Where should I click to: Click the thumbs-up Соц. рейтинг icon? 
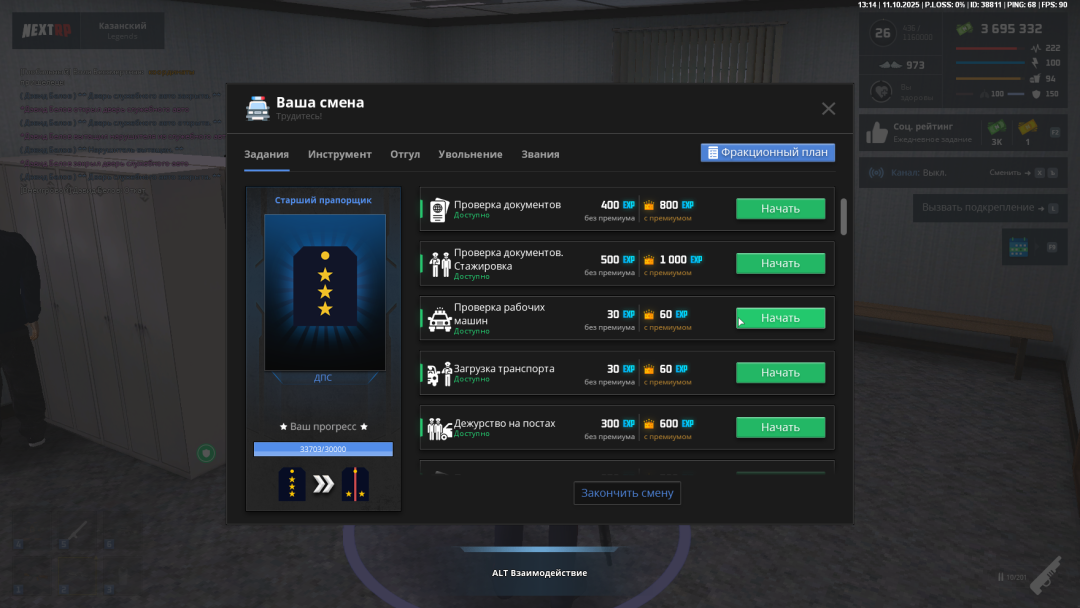click(877, 132)
